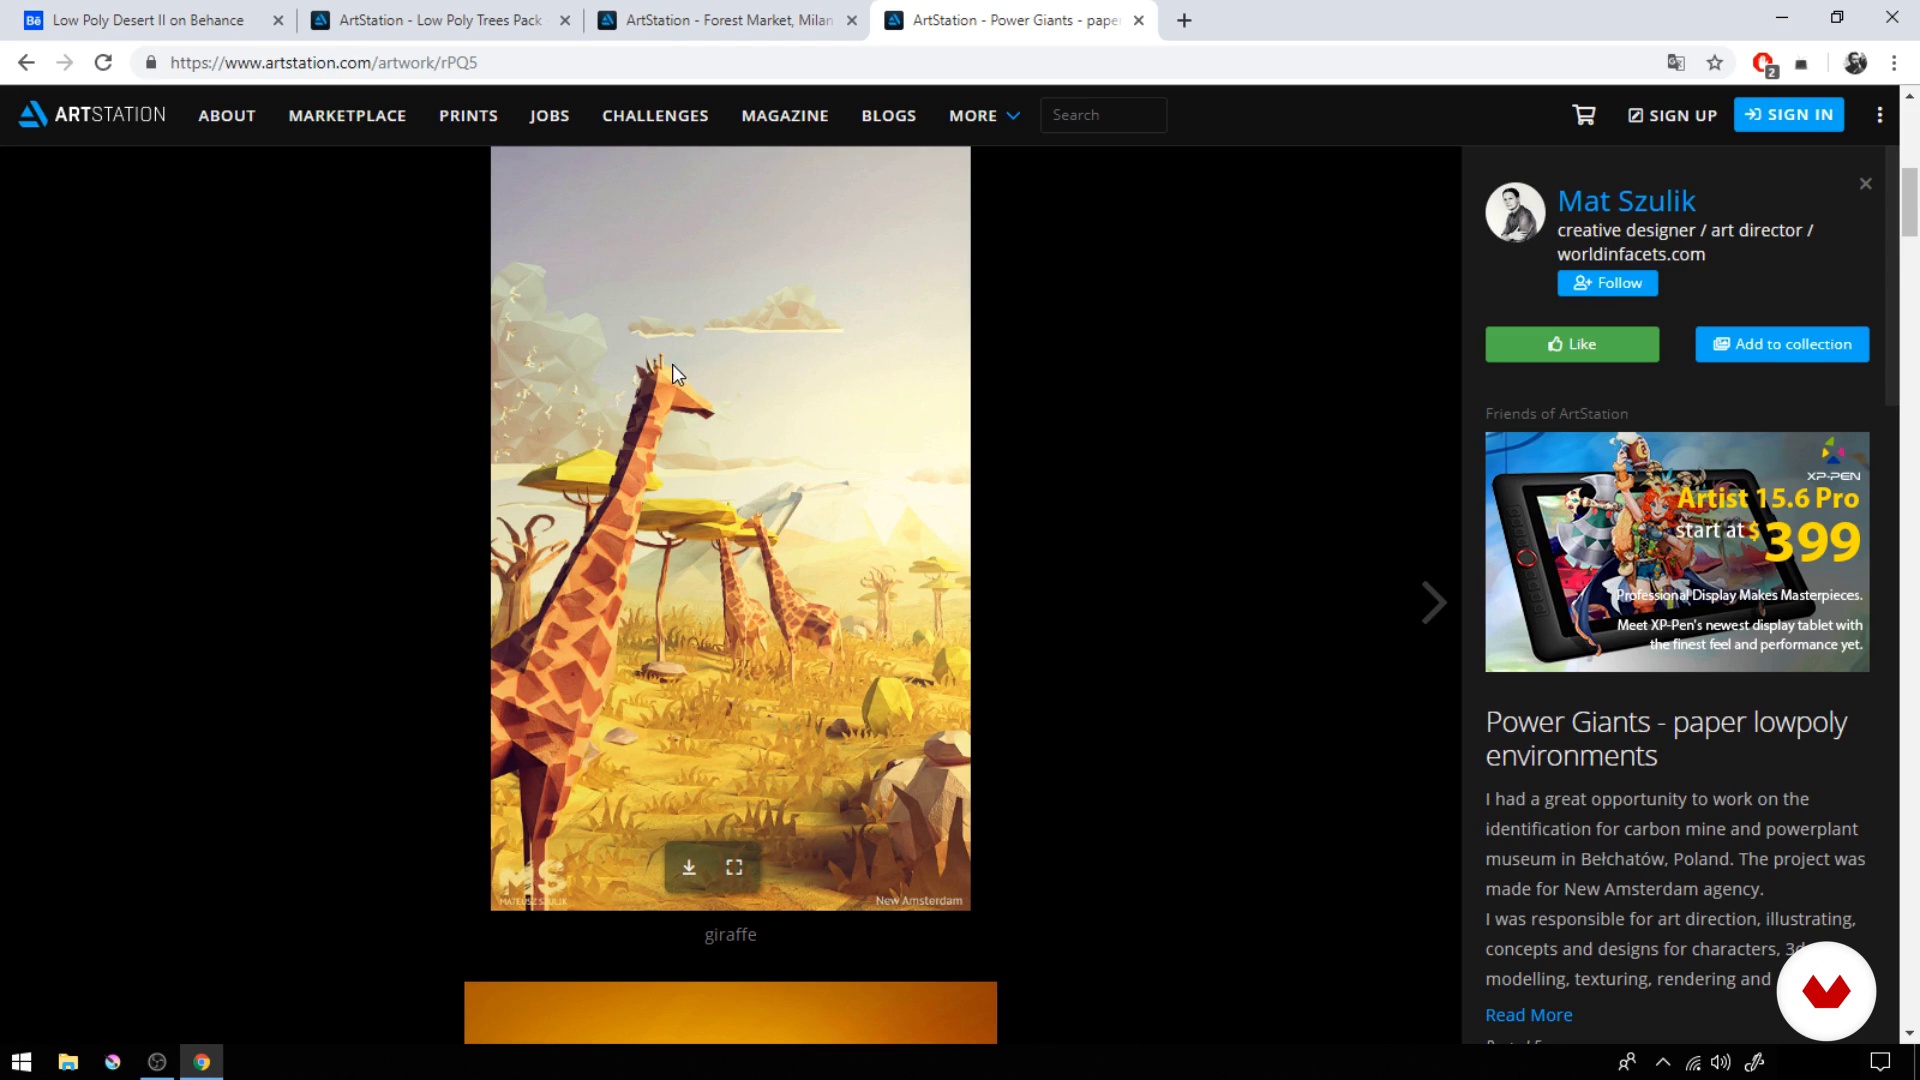Expand the MORE dropdown menu
1920x1080 pixels.
[x=984, y=116]
